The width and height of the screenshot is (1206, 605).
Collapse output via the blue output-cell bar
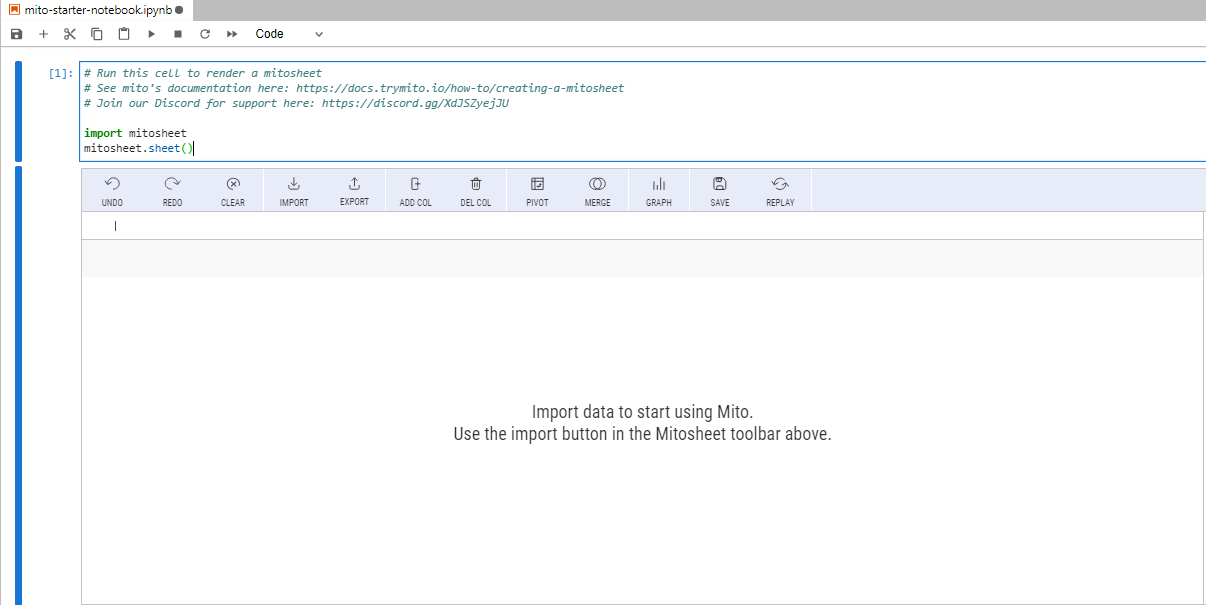point(18,386)
